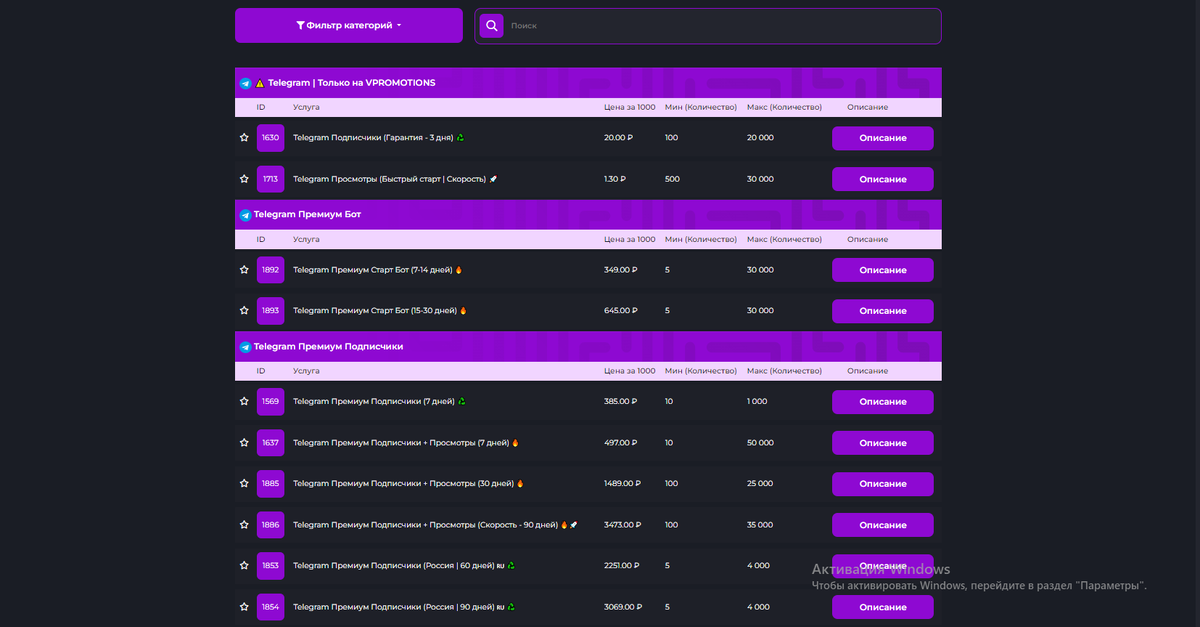Open description for service 1886
Viewport: 1200px width, 627px height.
pos(883,525)
